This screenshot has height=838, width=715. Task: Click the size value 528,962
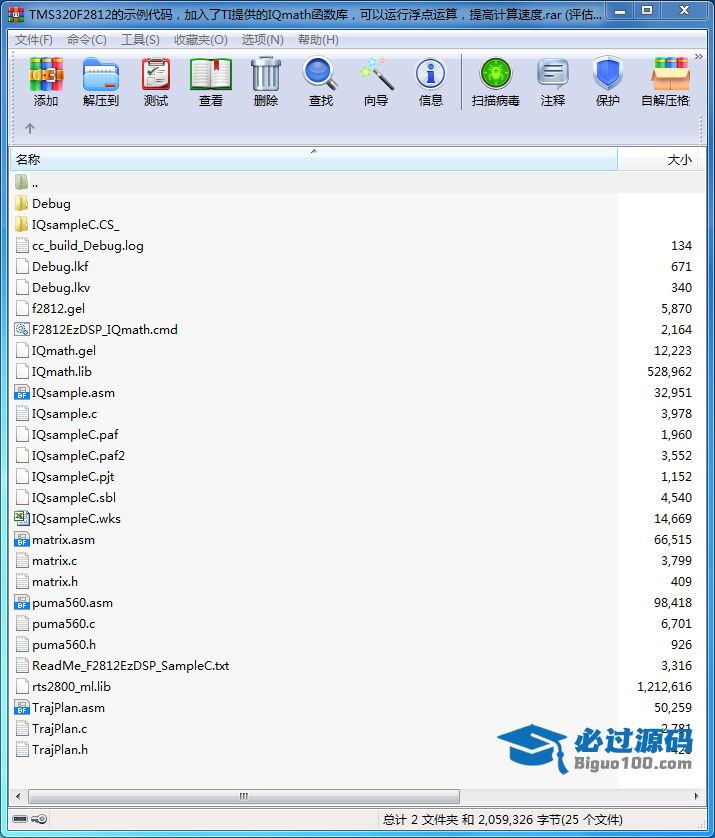pyautogui.click(x=669, y=371)
